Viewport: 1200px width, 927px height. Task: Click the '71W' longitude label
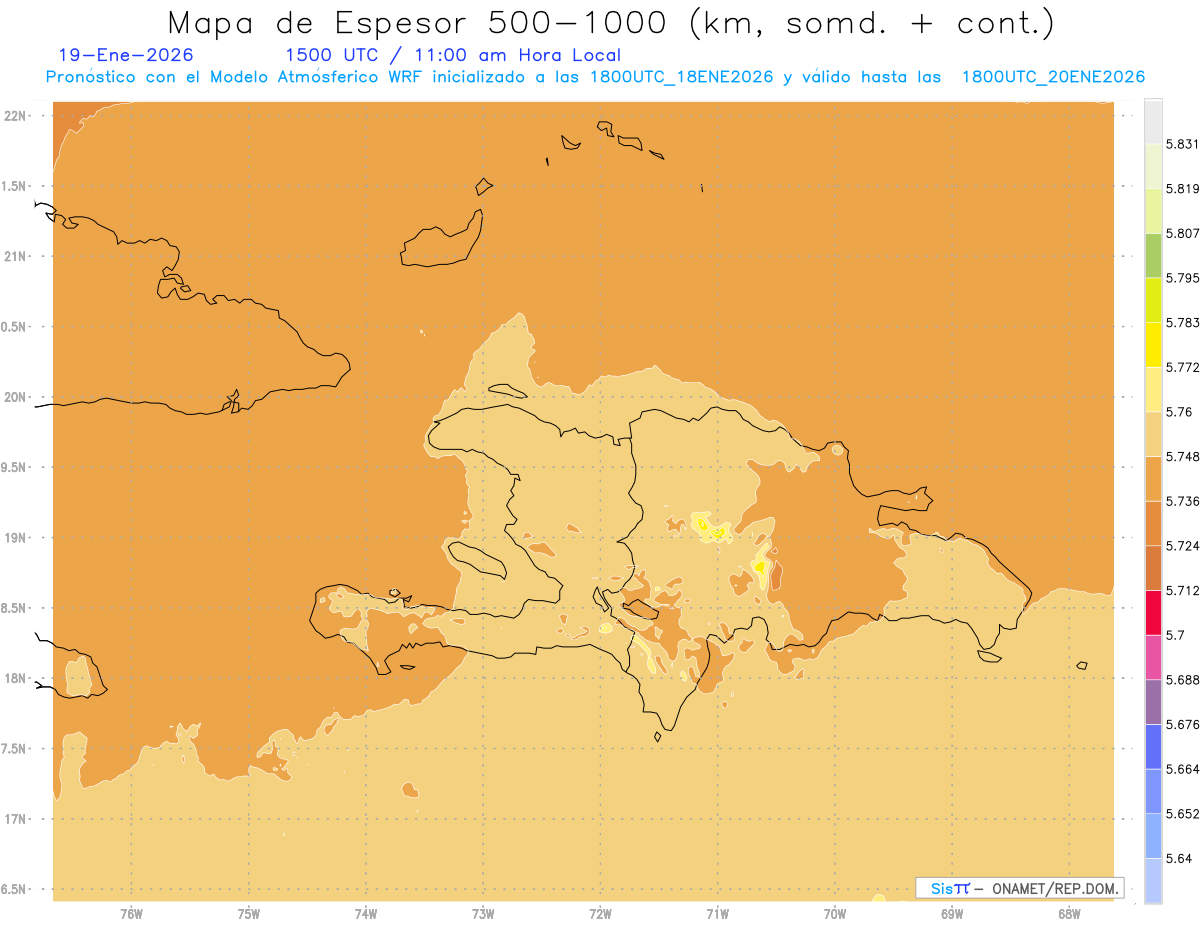tap(717, 913)
